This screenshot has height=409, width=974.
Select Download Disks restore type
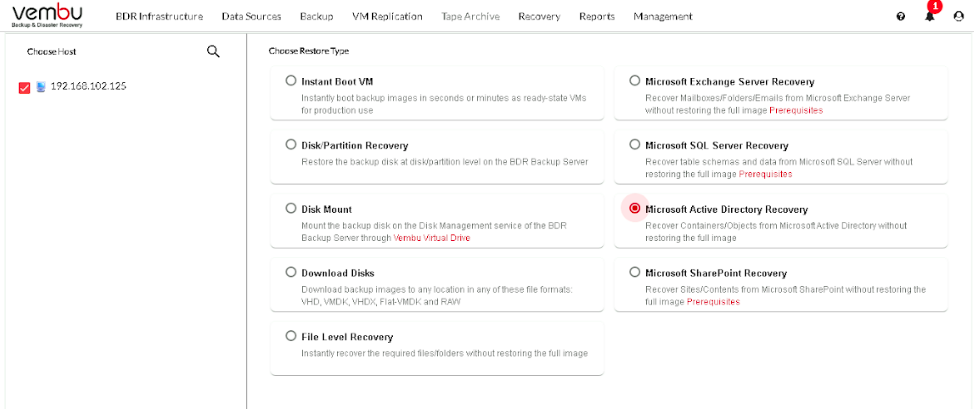[x=291, y=272]
